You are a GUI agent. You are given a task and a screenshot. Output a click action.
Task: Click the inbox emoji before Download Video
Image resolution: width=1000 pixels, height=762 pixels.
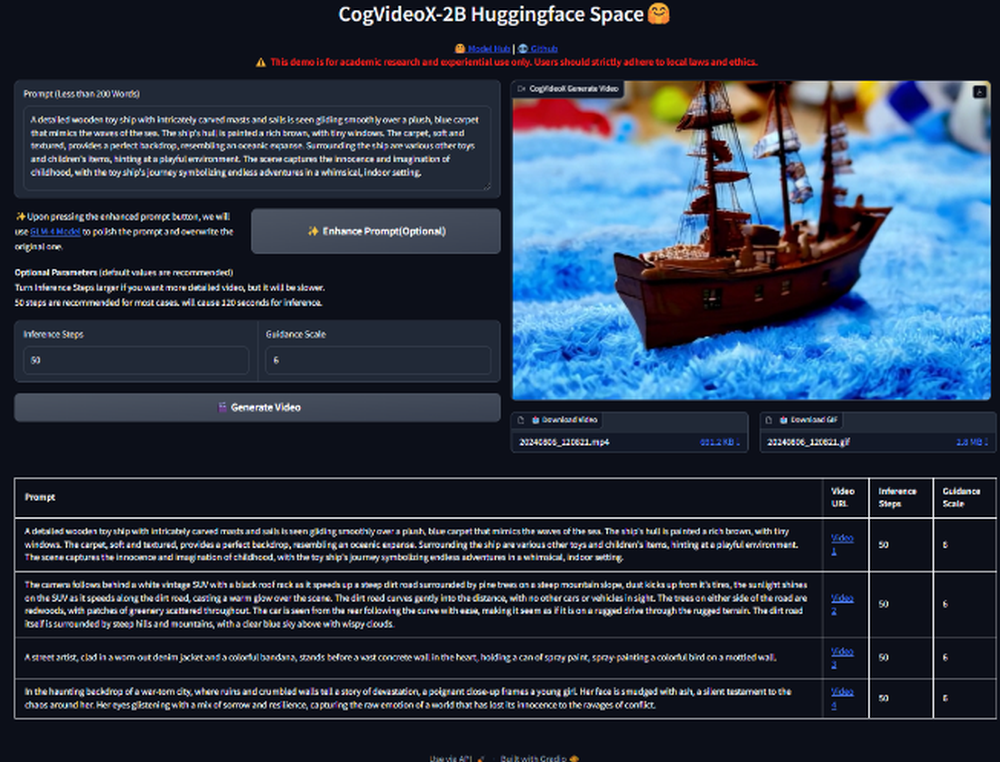click(536, 420)
